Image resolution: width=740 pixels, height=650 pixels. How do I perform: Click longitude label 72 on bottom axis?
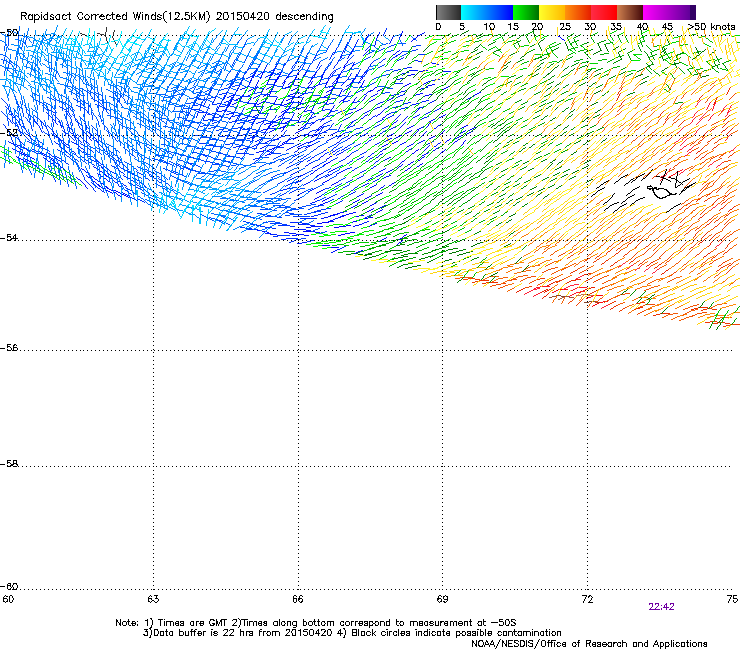(x=587, y=599)
